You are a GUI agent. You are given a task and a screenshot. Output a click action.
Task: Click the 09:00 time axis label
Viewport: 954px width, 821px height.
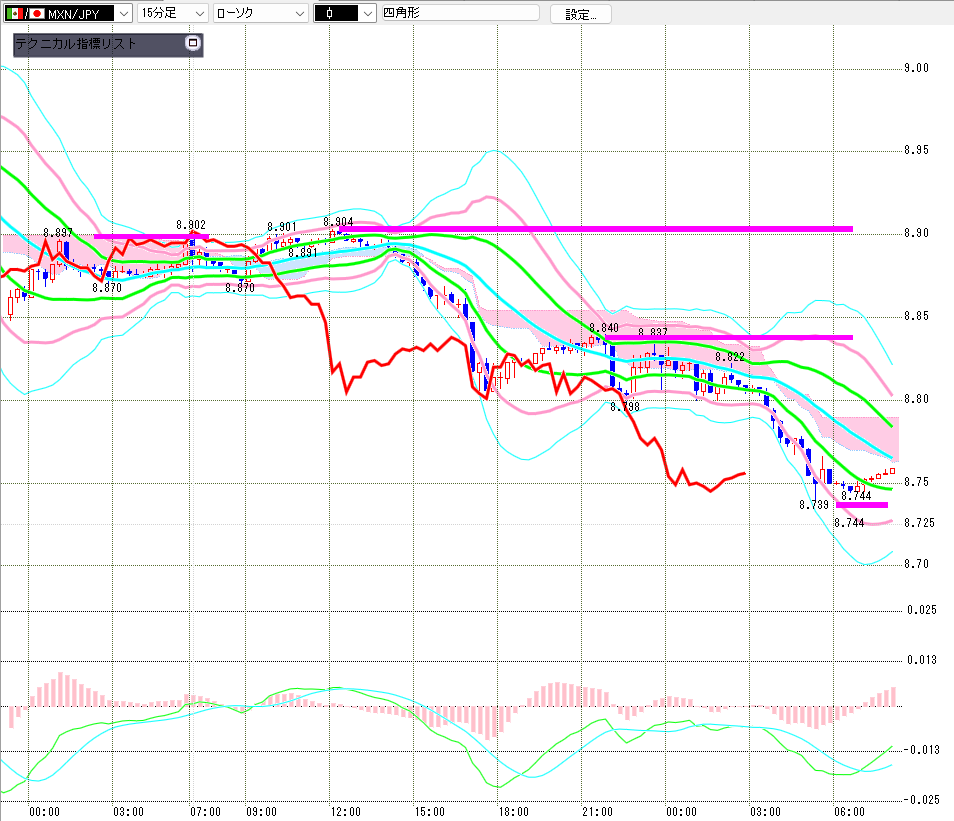[262, 812]
